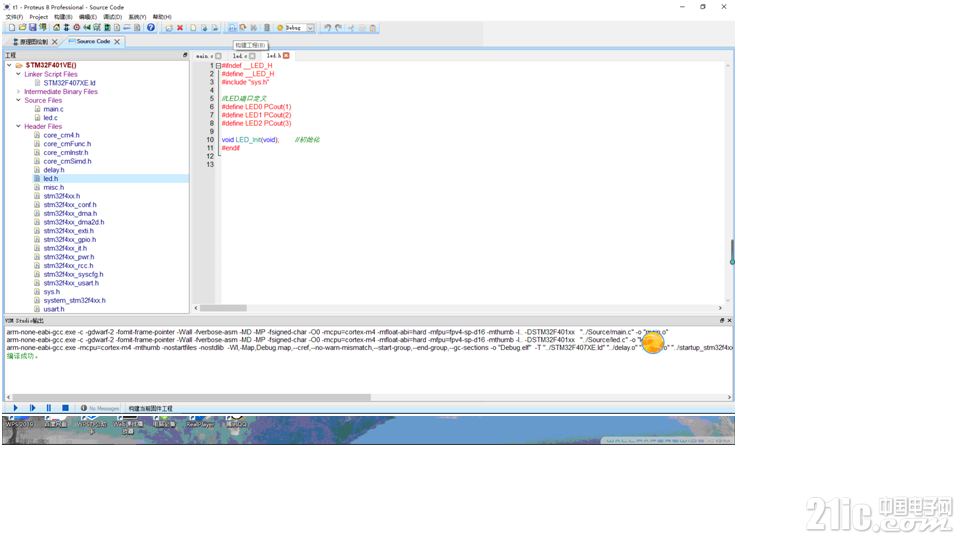Image resolution: width=960 pixels, height=540 pixels.
Task: Select usart.h header file
Action: (53, 309)
